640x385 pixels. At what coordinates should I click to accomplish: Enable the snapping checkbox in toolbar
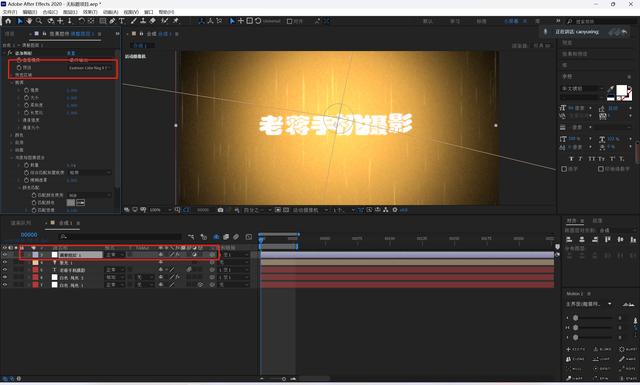click(289, 21)
